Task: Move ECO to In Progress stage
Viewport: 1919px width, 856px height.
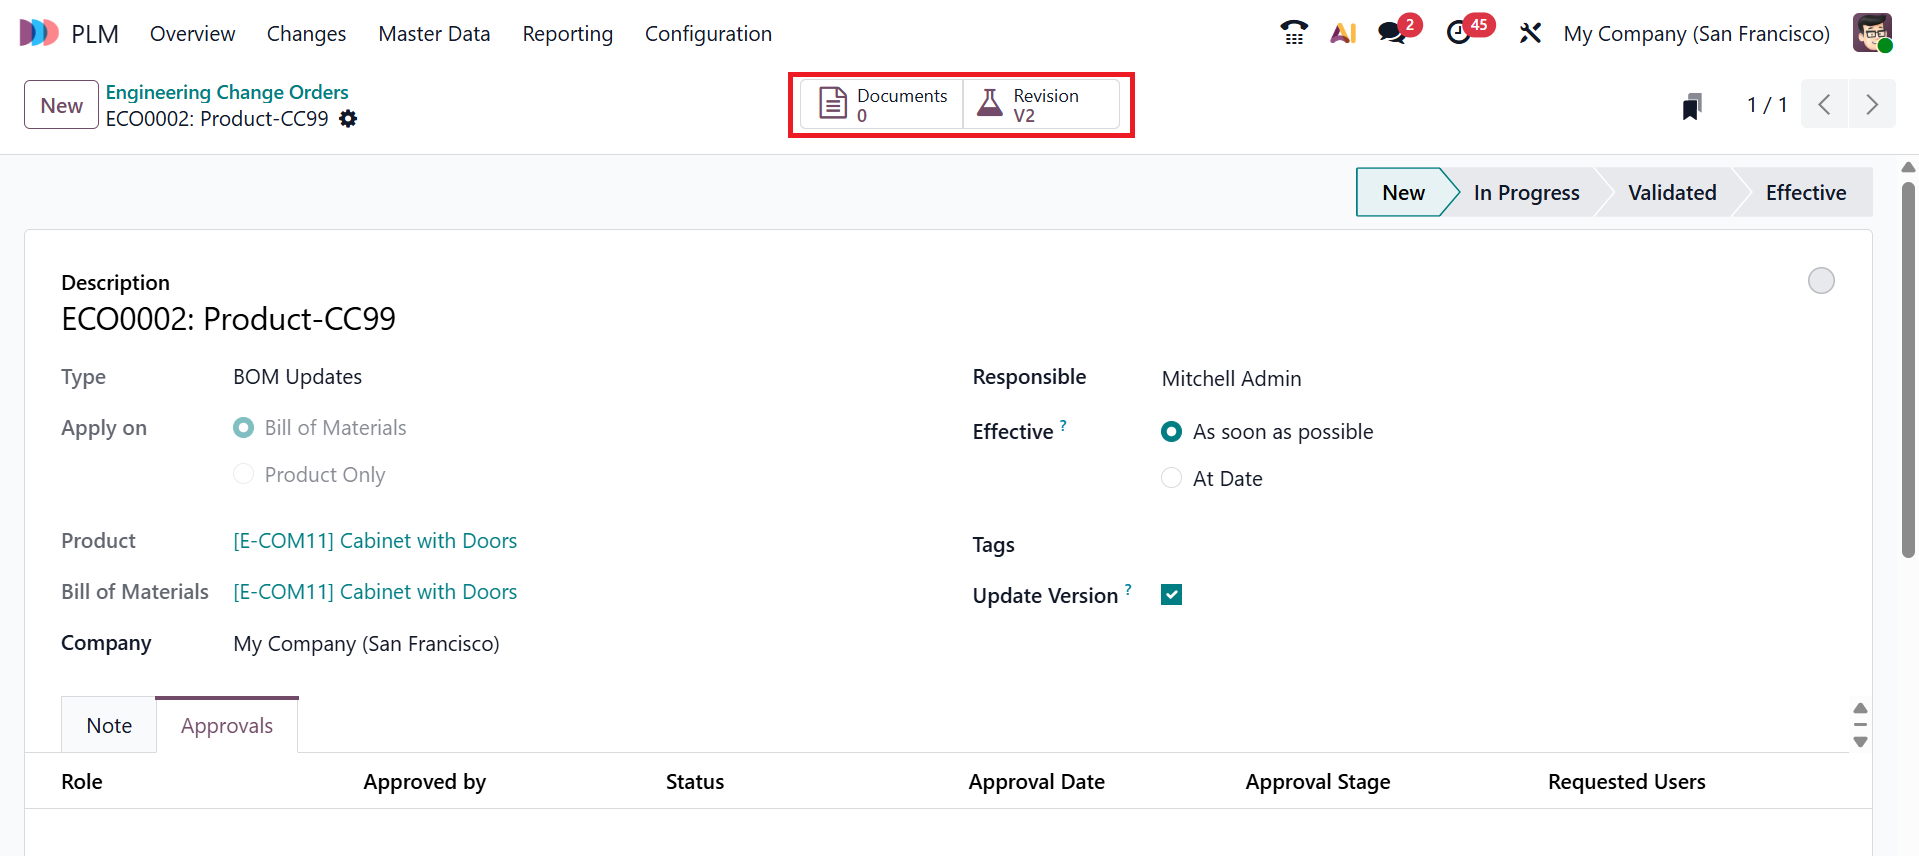Action: [1526, 193]
